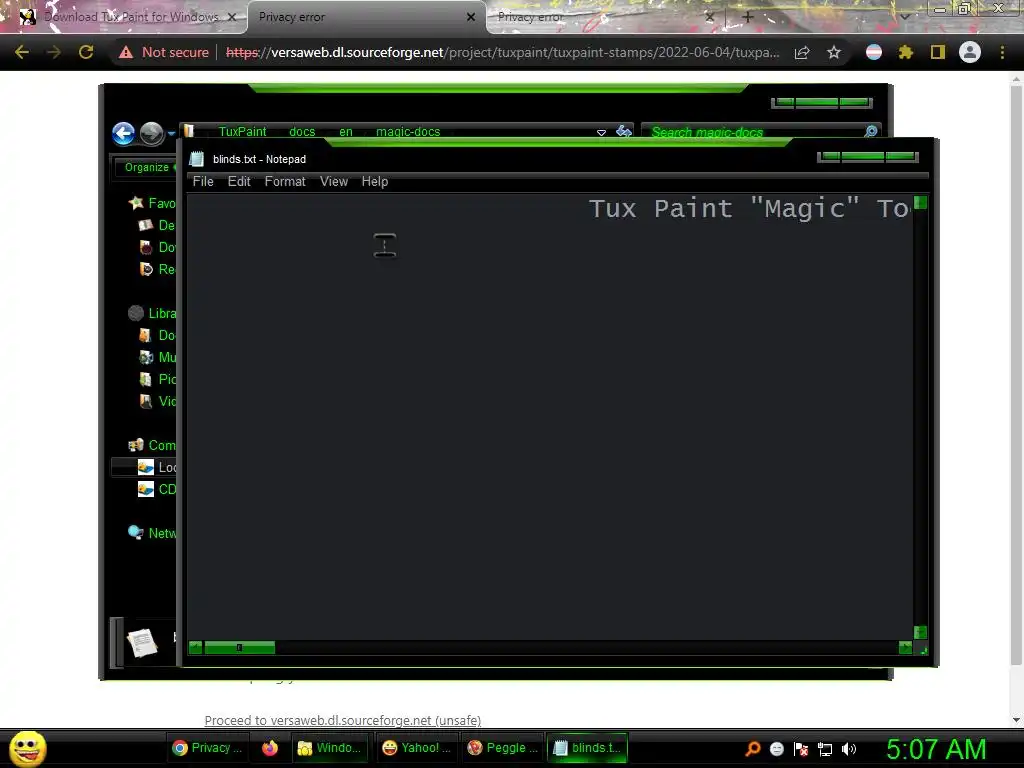The image size is (1024, 768).
Task: Click magic-docs in the Explorer breadcrumb
Action: point(408,131)
